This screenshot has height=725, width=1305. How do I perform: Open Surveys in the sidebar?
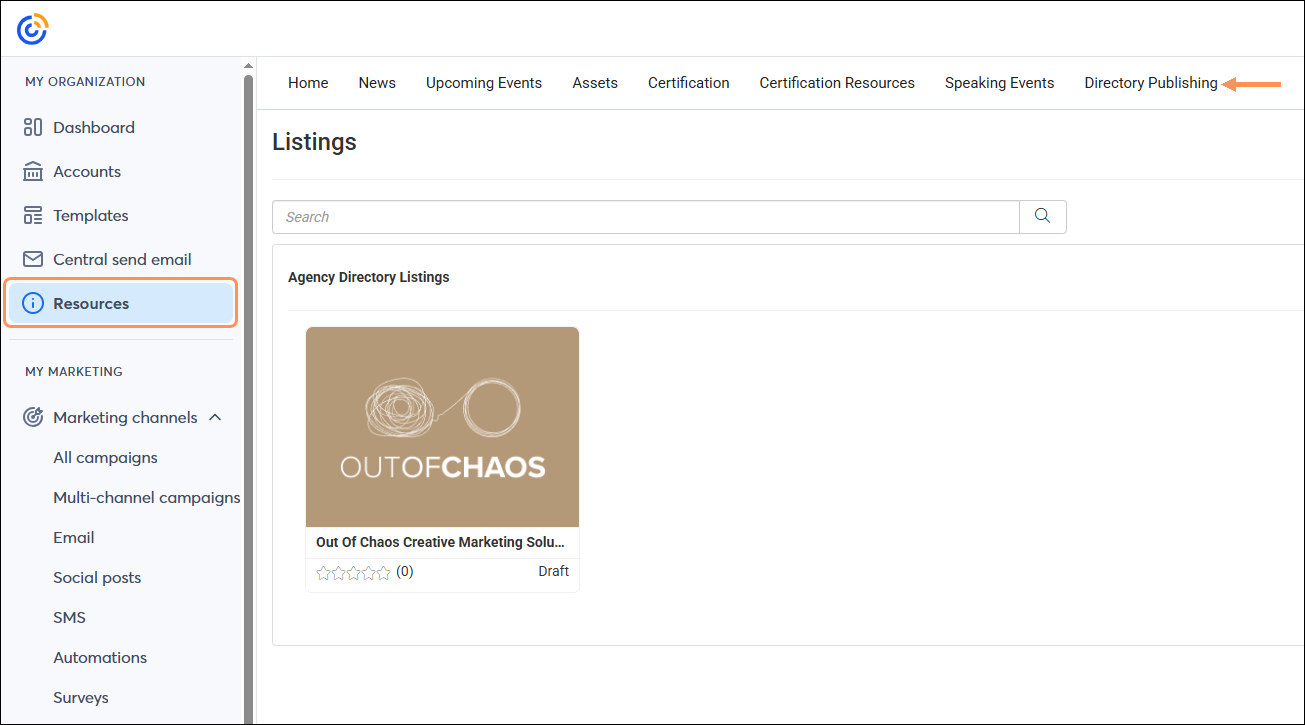81,697
